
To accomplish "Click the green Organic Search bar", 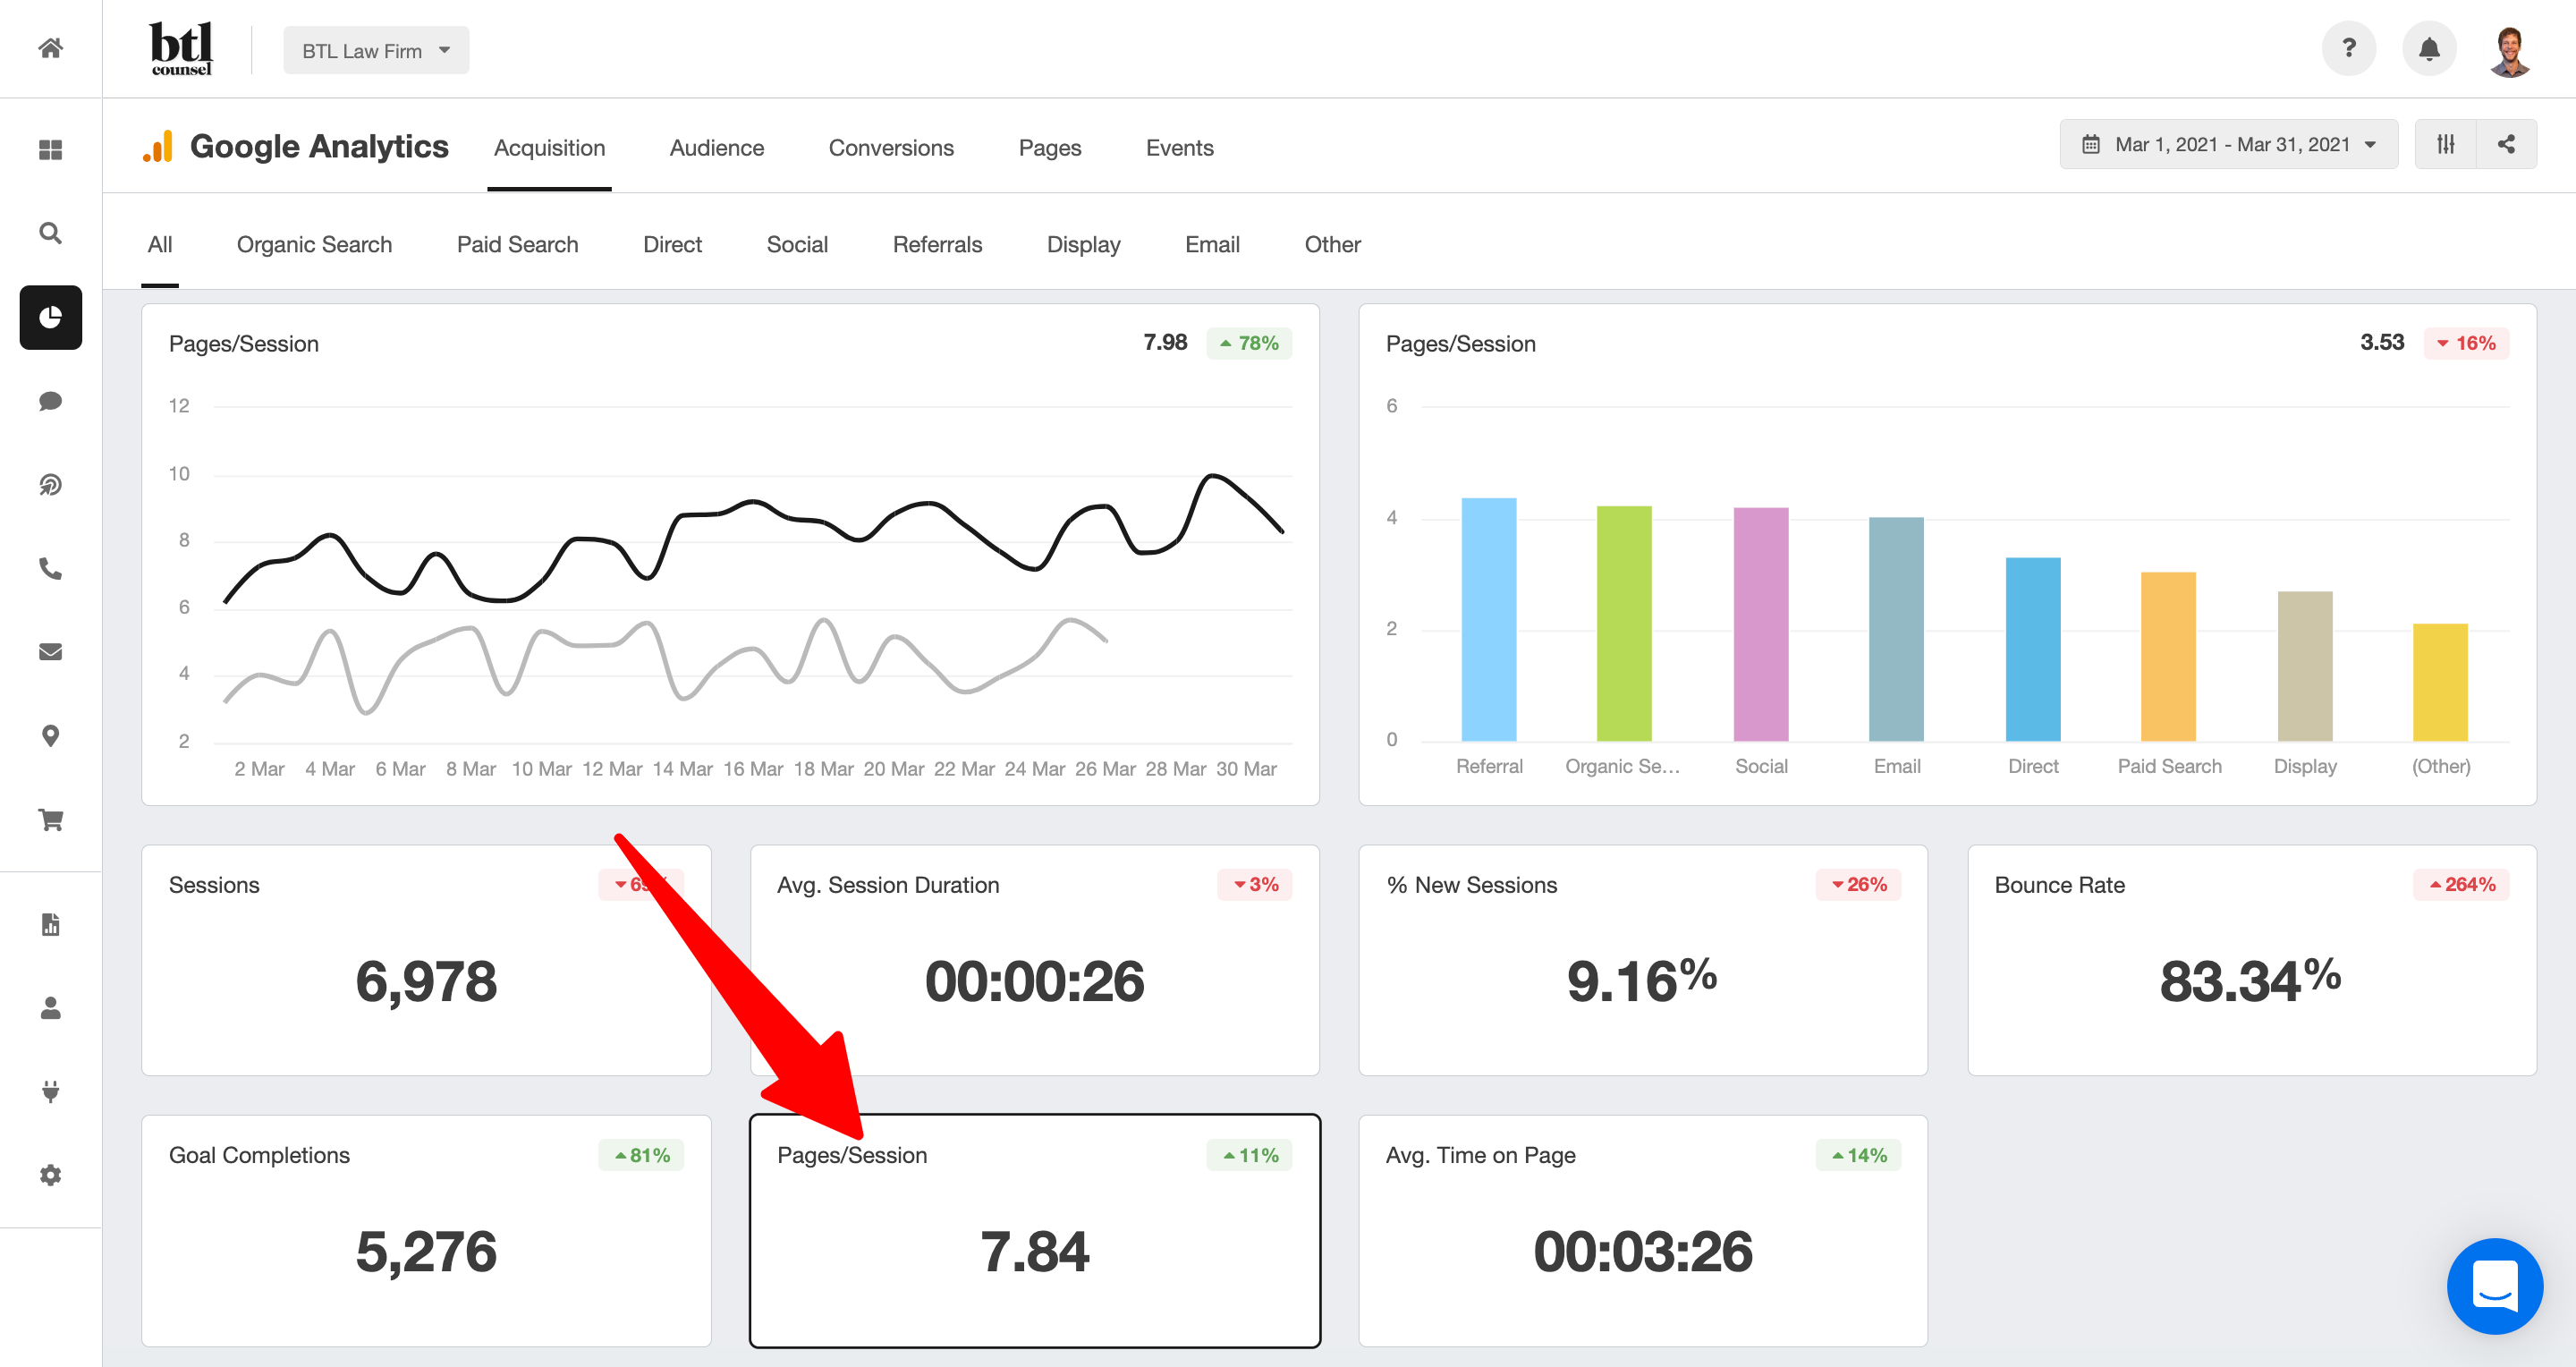I will [x=1624, y=624].
